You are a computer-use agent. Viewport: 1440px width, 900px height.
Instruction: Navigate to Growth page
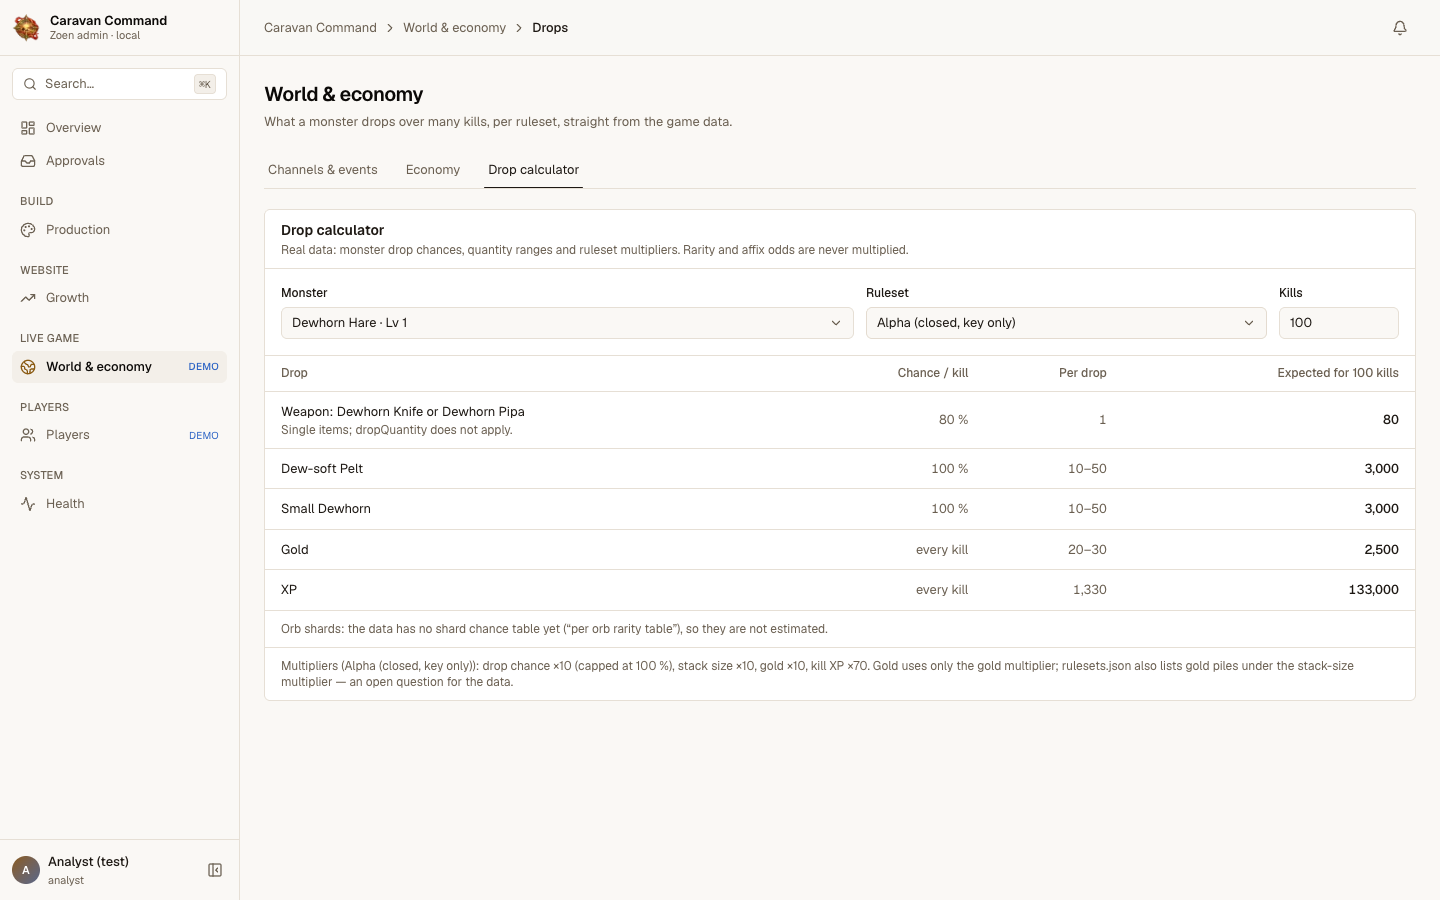(120, 298)
